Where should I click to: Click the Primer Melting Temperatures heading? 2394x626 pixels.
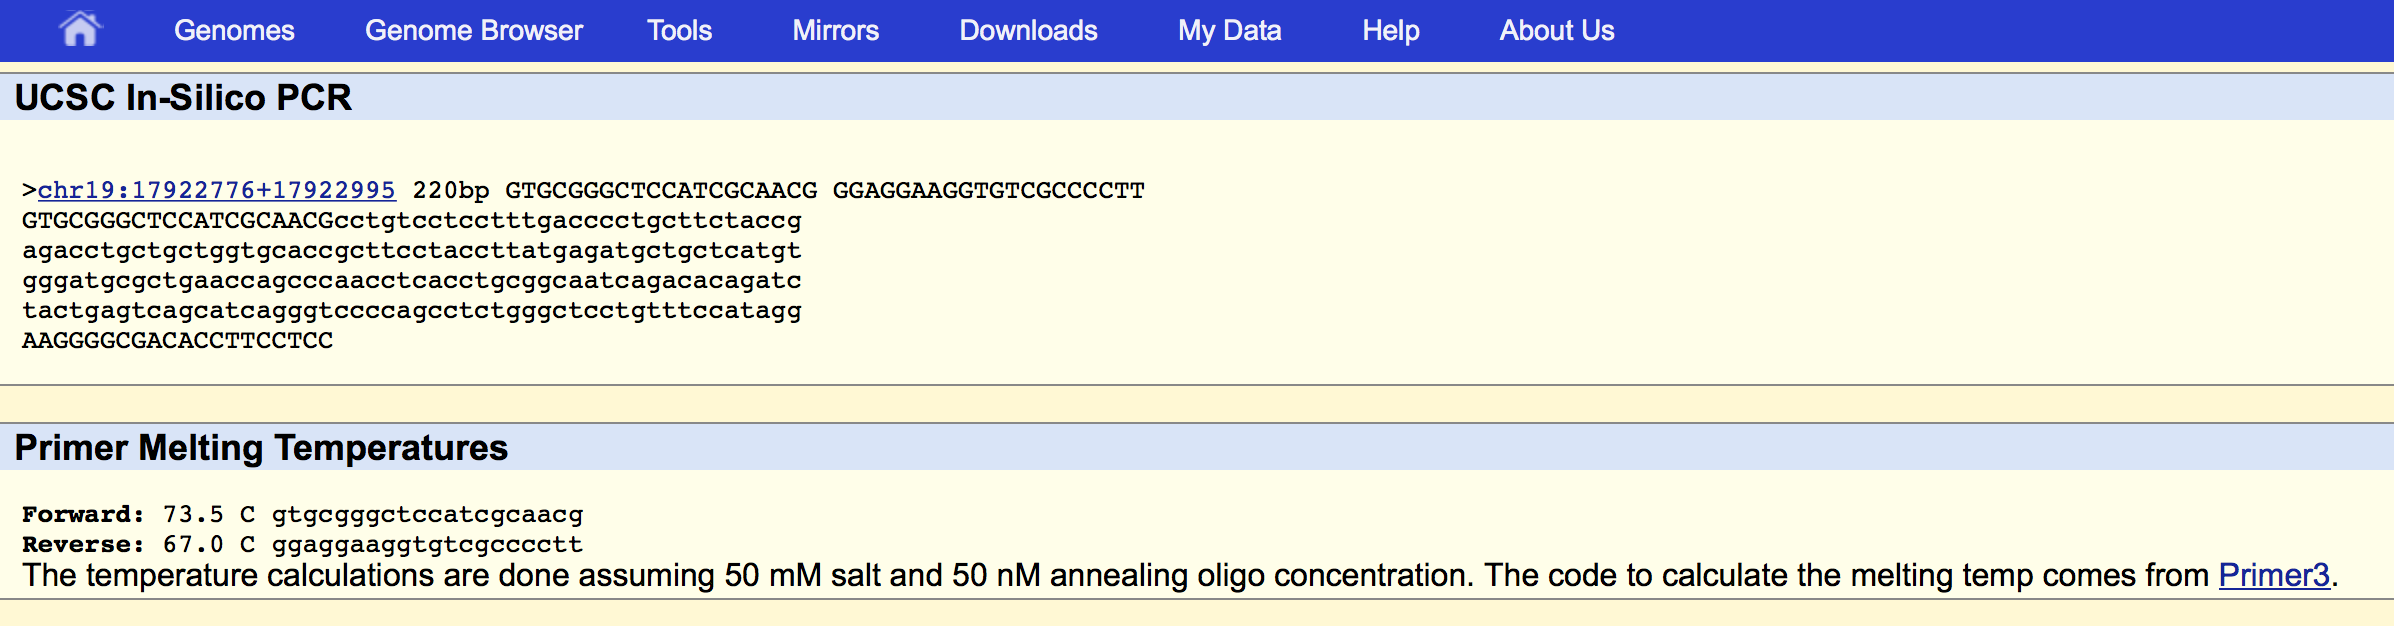pyautogui.click(x=261, y=447)
